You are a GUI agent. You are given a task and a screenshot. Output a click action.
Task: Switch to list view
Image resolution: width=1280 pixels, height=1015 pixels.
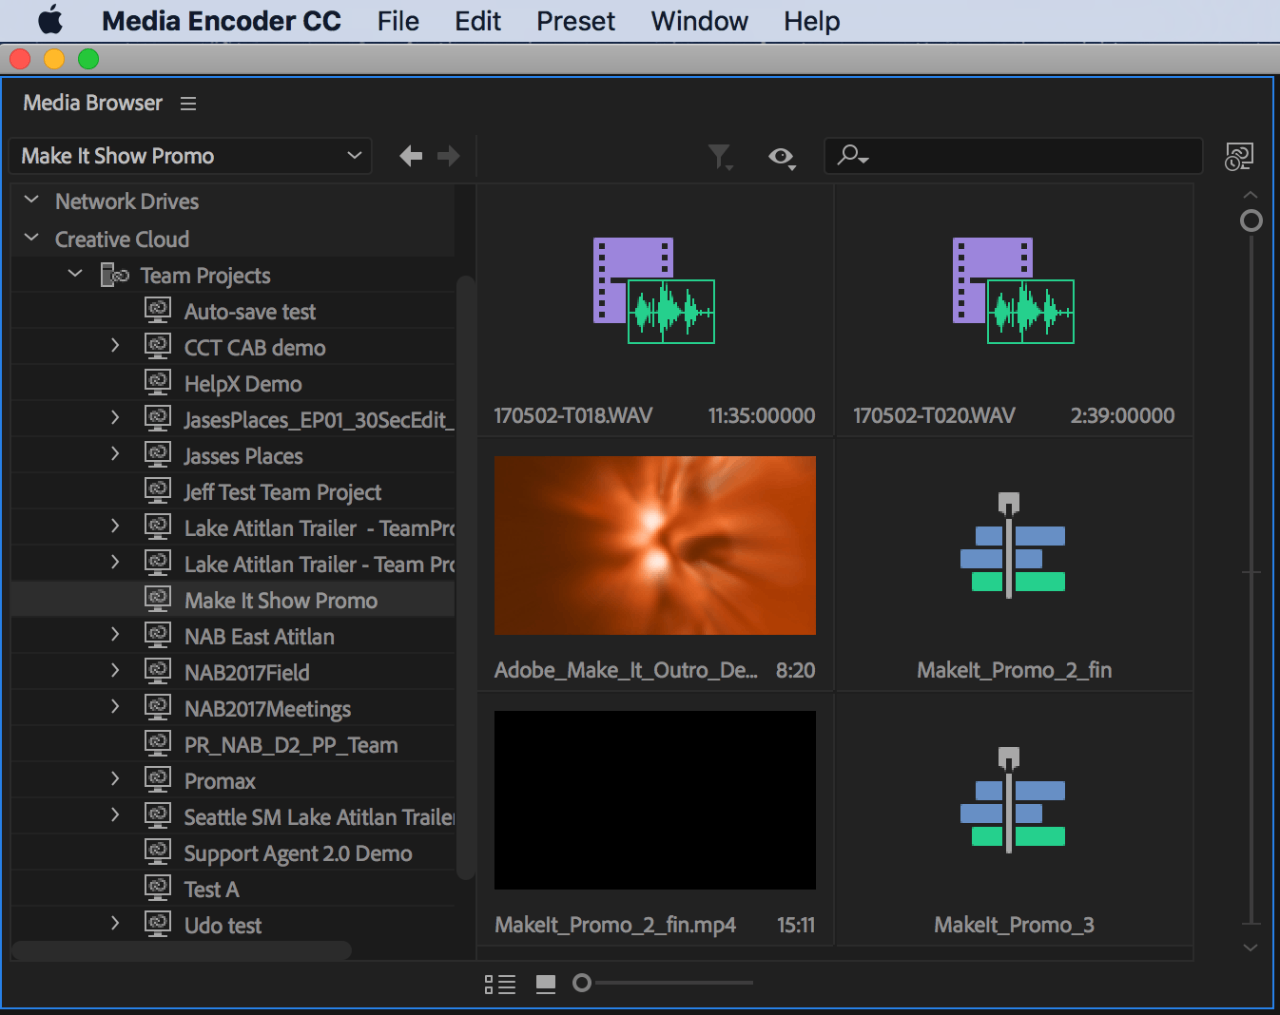(500, 984)
